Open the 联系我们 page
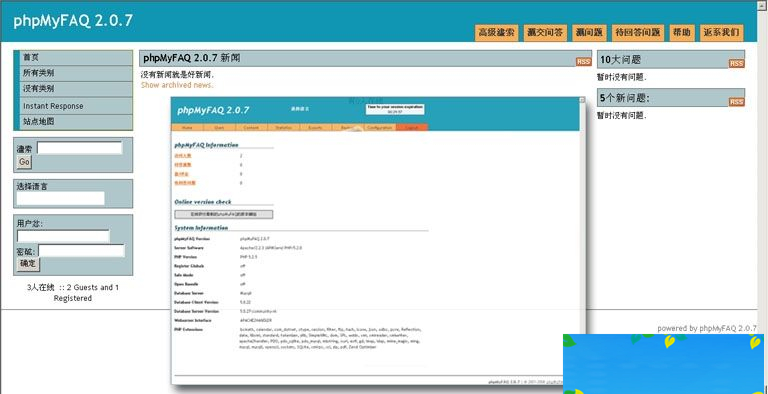 721,33
